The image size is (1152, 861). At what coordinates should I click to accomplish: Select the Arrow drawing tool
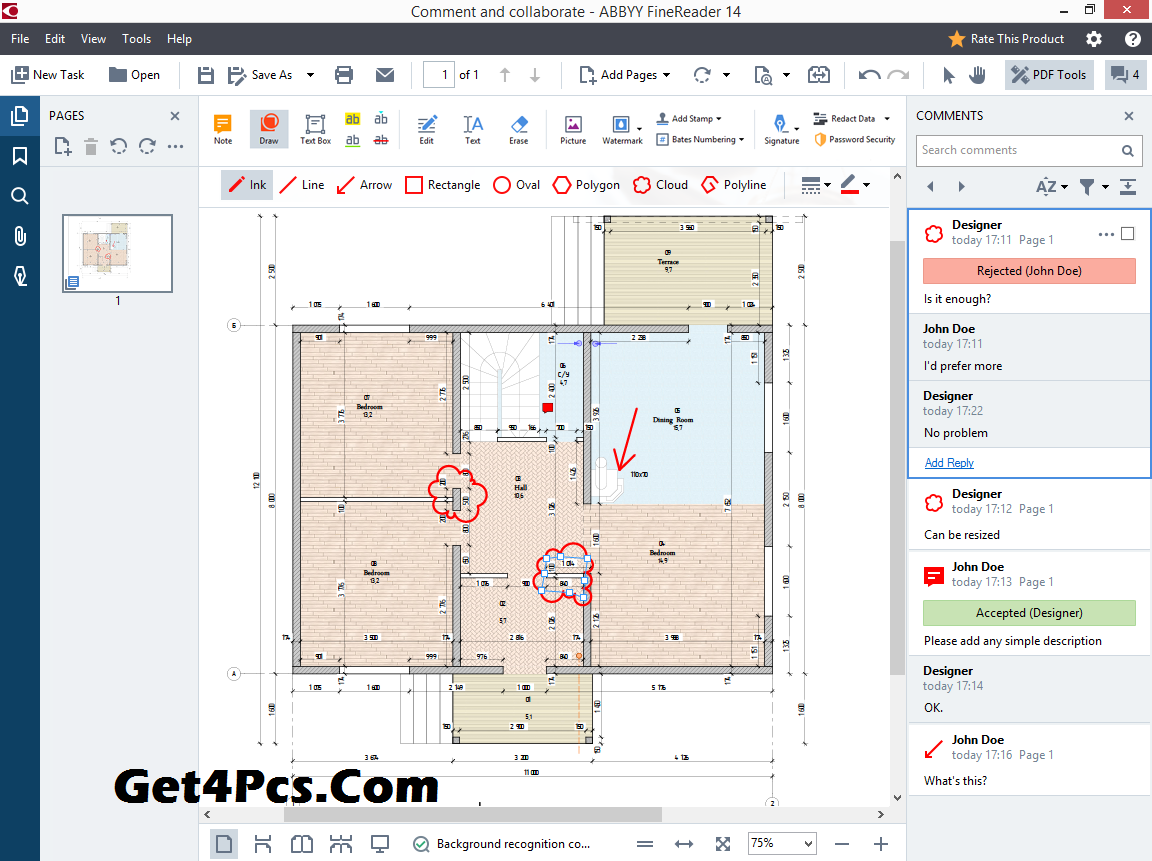pyautogui.click(x=364, y=185)
